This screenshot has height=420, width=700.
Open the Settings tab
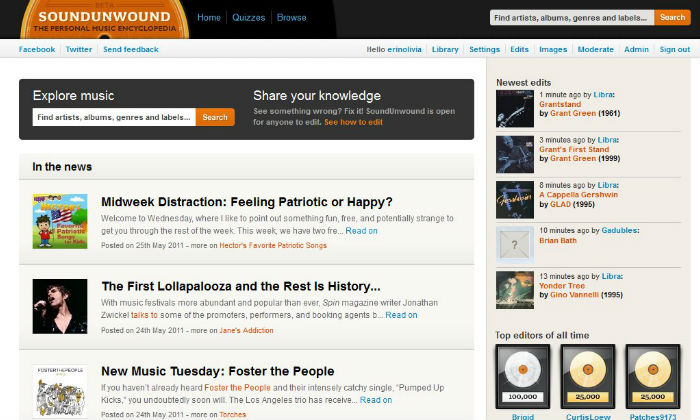[484, 49]
